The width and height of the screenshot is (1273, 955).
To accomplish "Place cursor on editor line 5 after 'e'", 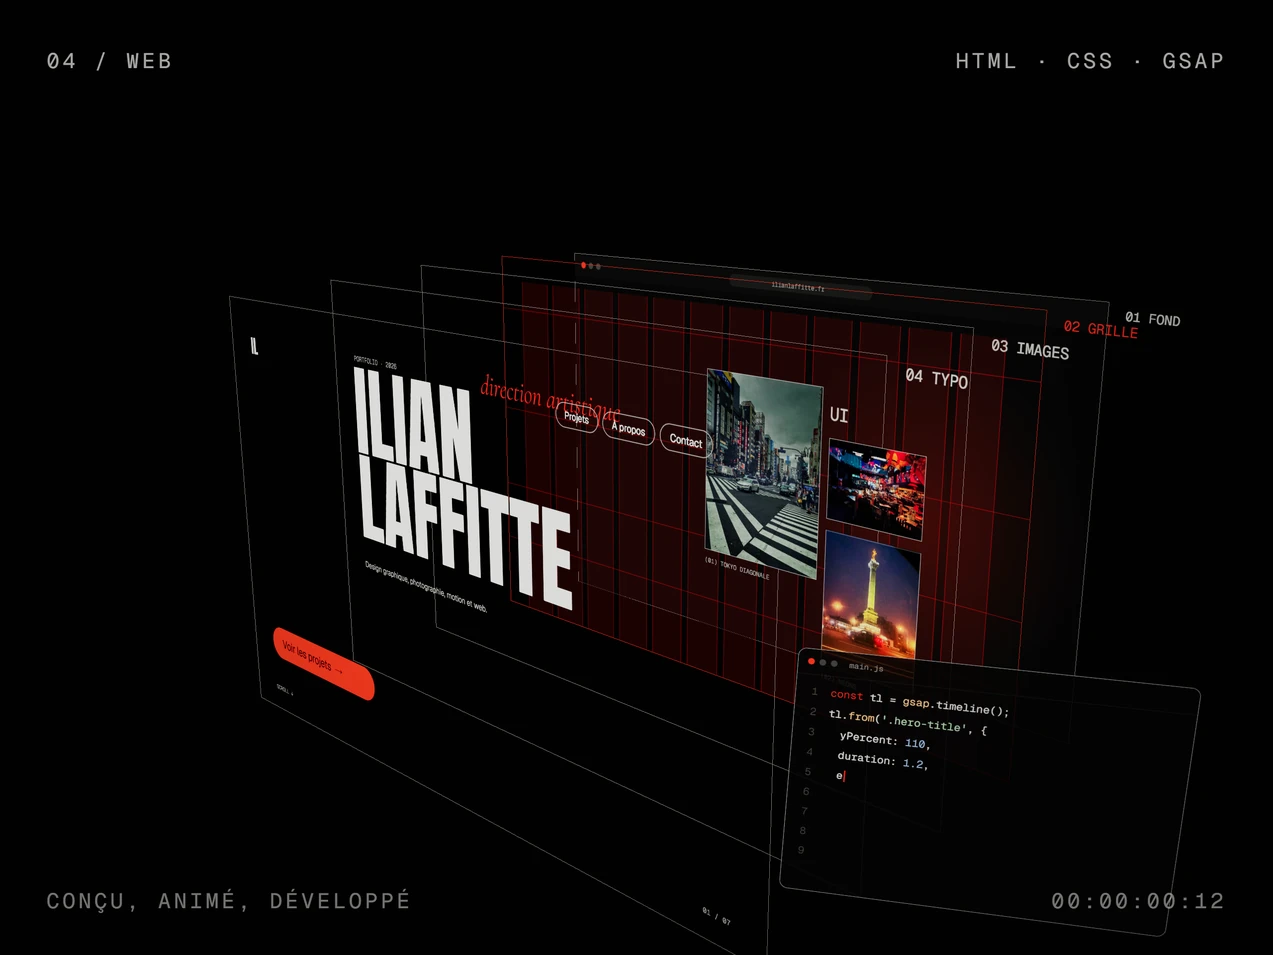I will click(844, 776).
